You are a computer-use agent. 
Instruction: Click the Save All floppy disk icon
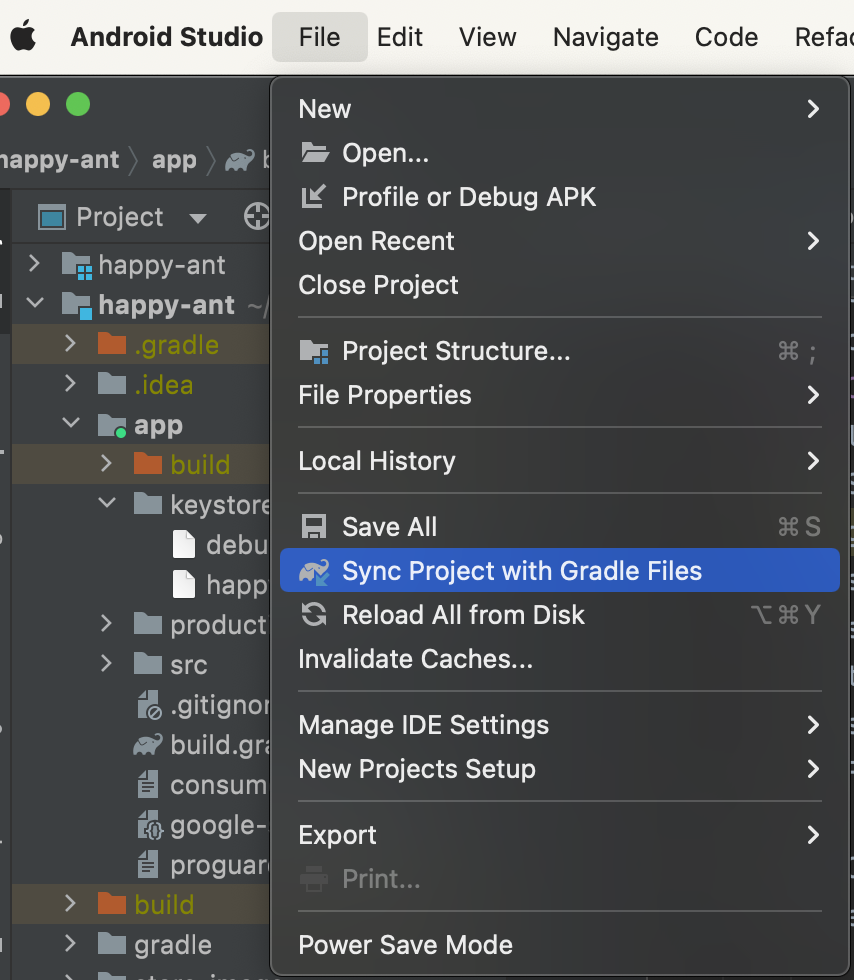(x=314, y=526)
